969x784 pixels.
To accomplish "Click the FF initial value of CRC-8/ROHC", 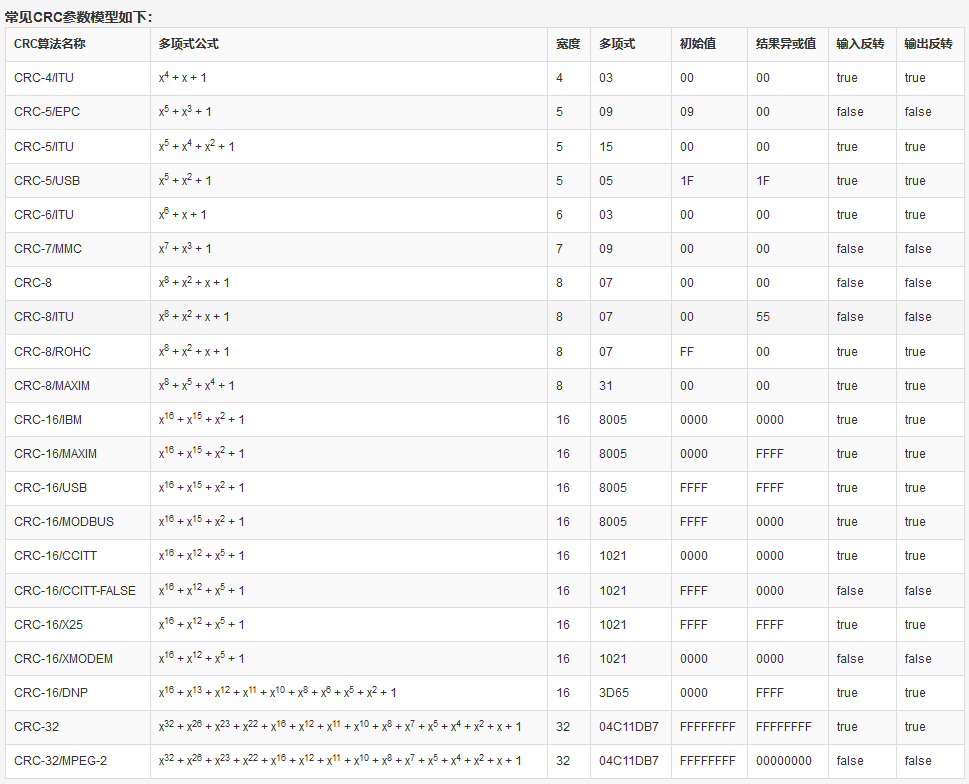I will 686,352.
